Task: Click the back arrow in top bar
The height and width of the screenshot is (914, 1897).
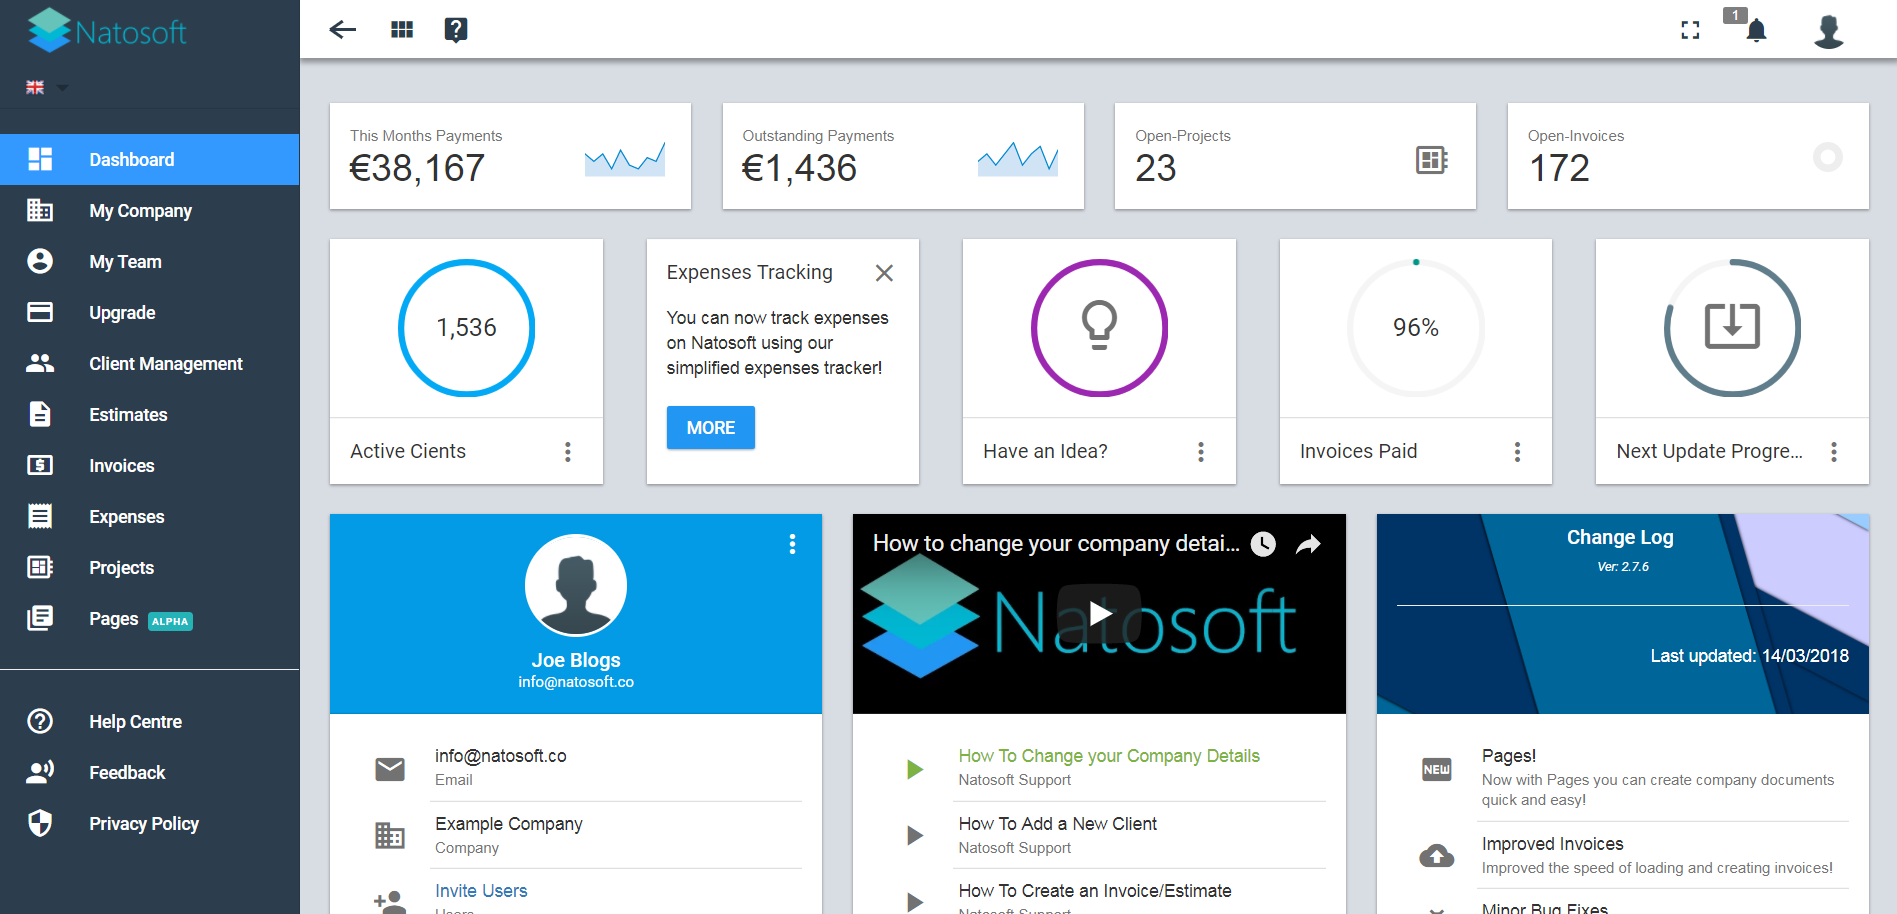Action: [x=343, y=29]
